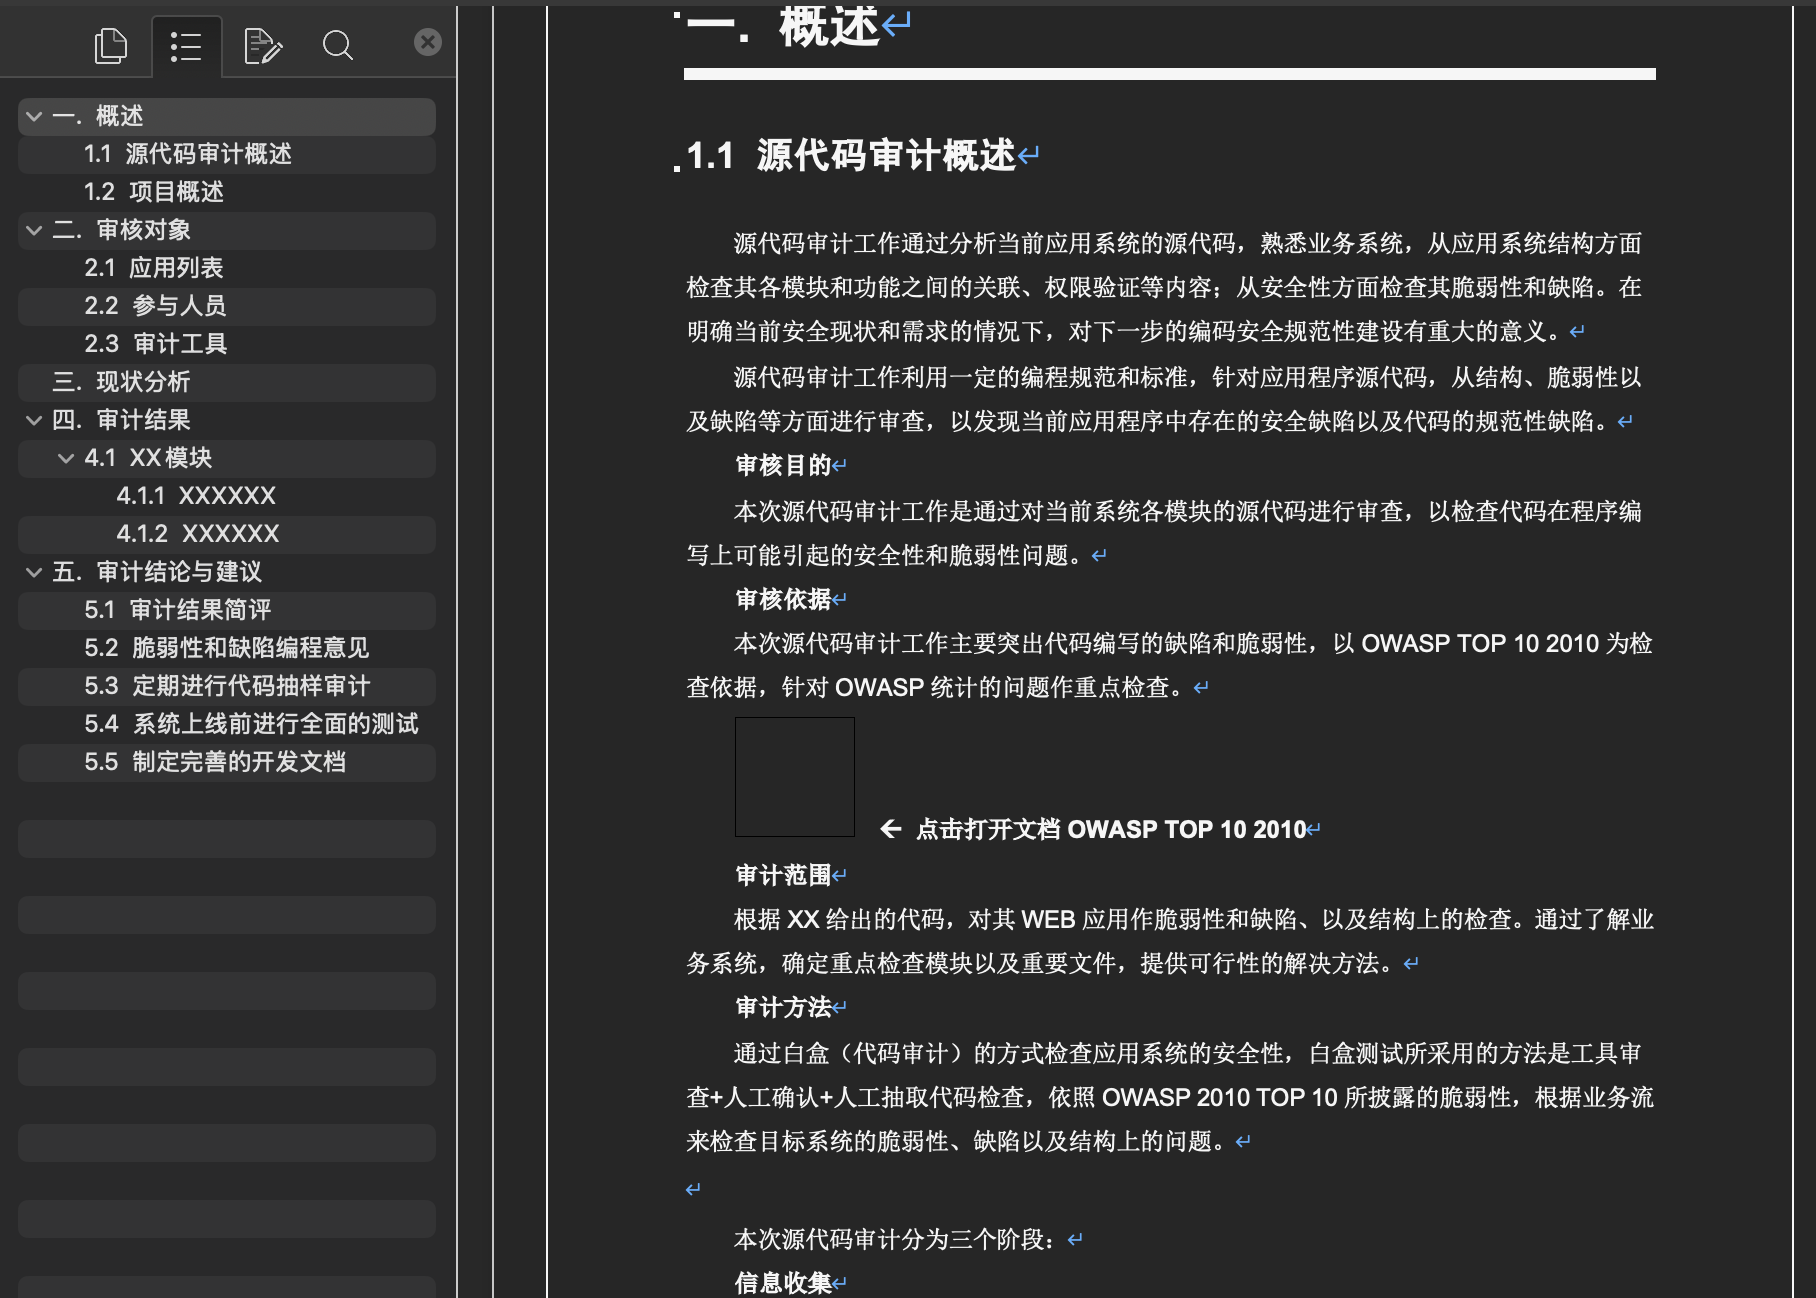Go to 5.4 系统上线前进行全面的测试
Image resolution: width=1816 pixels, height=1298 pixels.
pyautogui.click(x=251, y=724)
